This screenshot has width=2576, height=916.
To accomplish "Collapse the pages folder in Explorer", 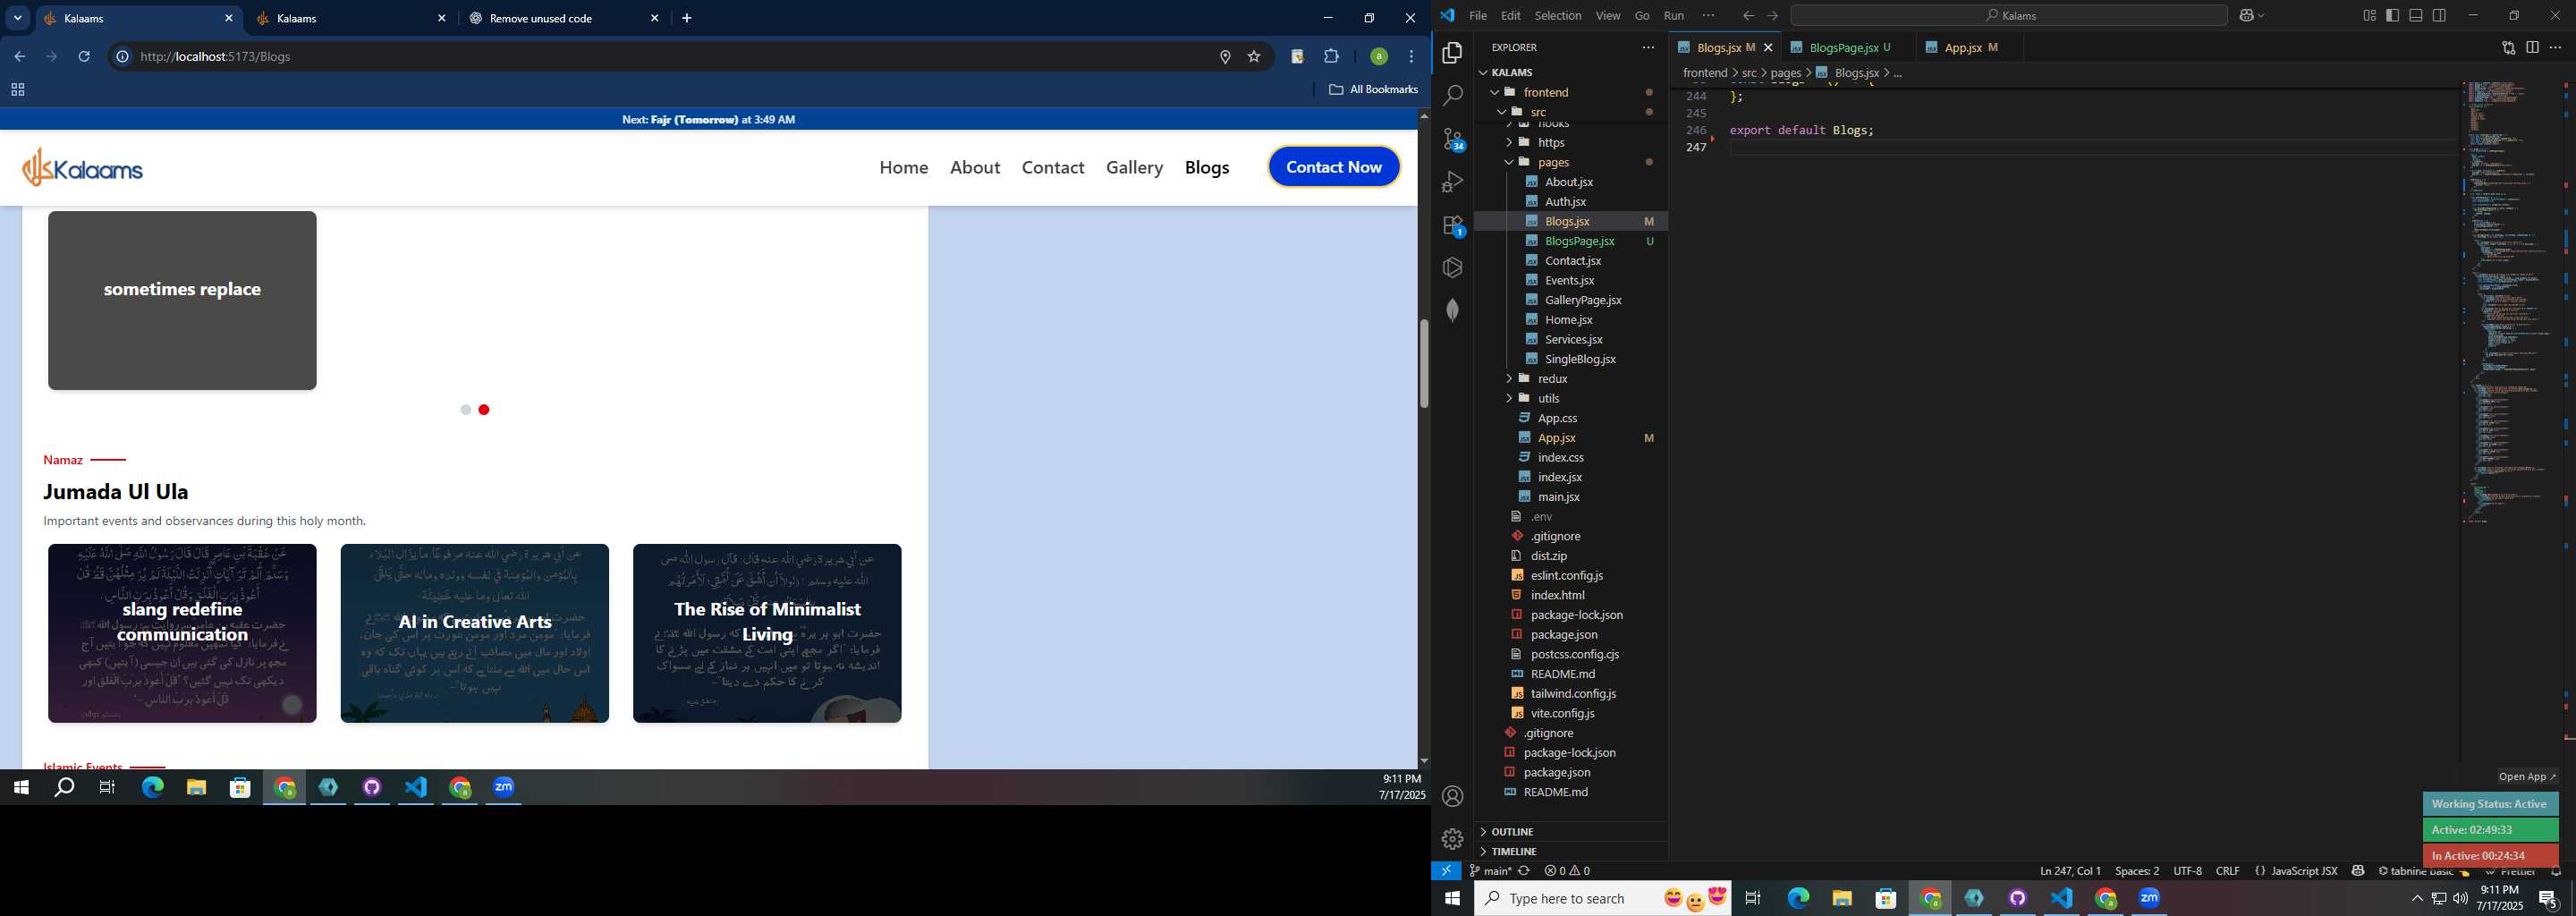I will (x=1509, y=162).
